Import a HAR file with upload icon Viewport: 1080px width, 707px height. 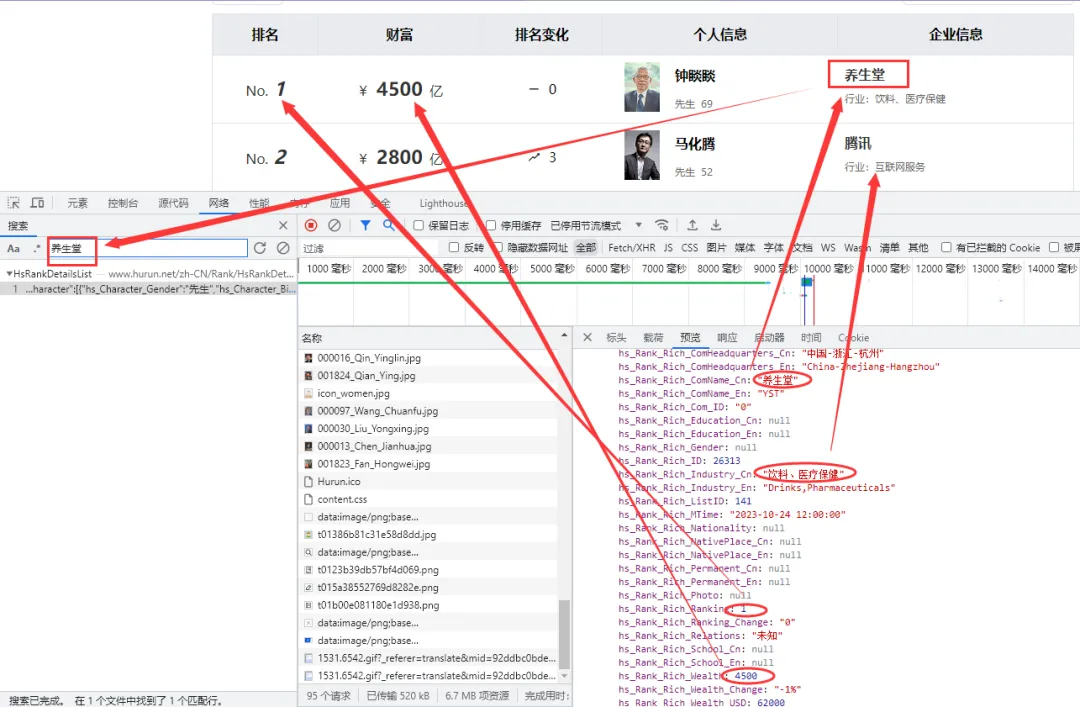click(692, 225)
